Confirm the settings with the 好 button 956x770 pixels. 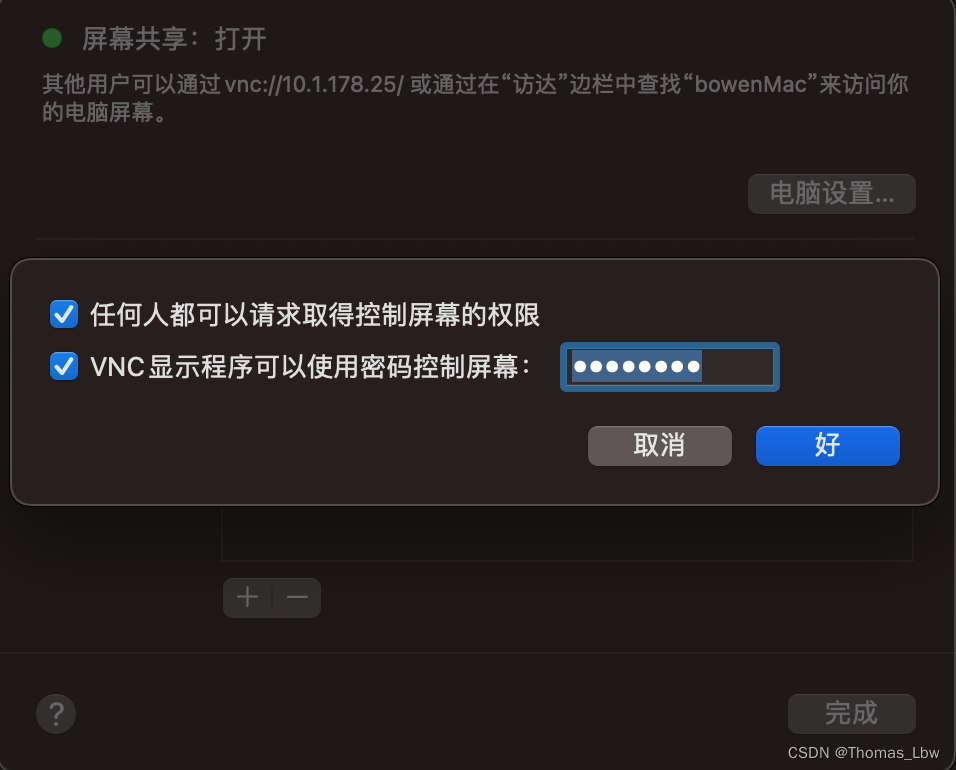click(827, 446)
